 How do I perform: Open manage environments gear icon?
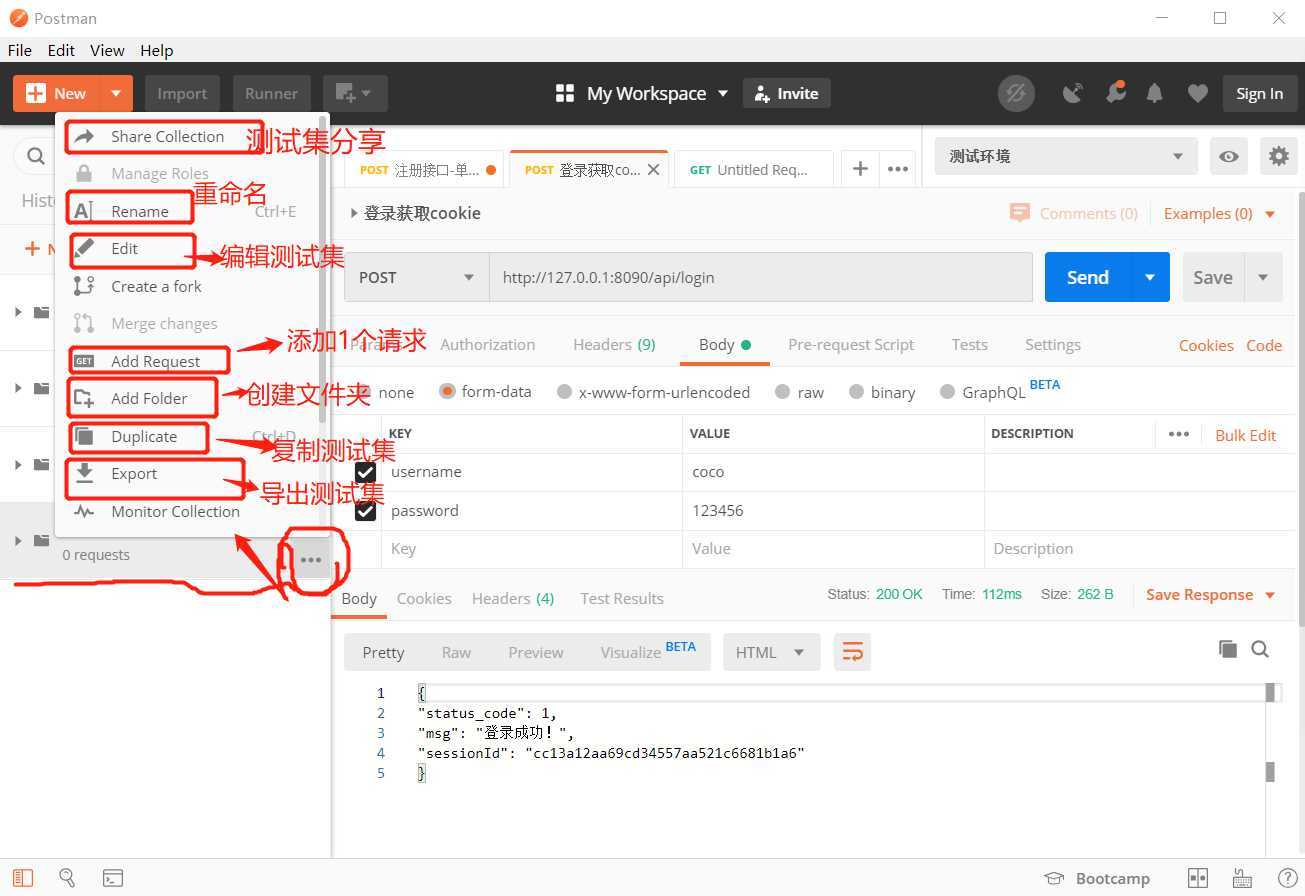[1278, 156]
